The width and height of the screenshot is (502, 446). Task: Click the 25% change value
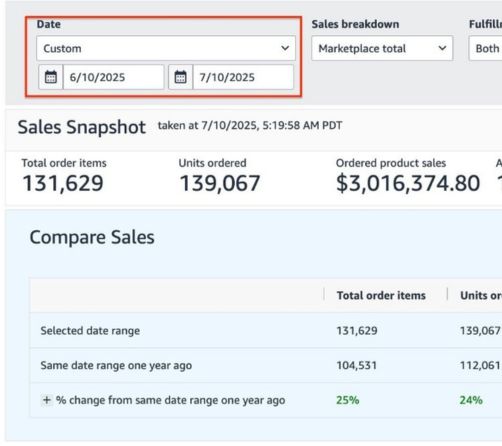tap(347, 400)
